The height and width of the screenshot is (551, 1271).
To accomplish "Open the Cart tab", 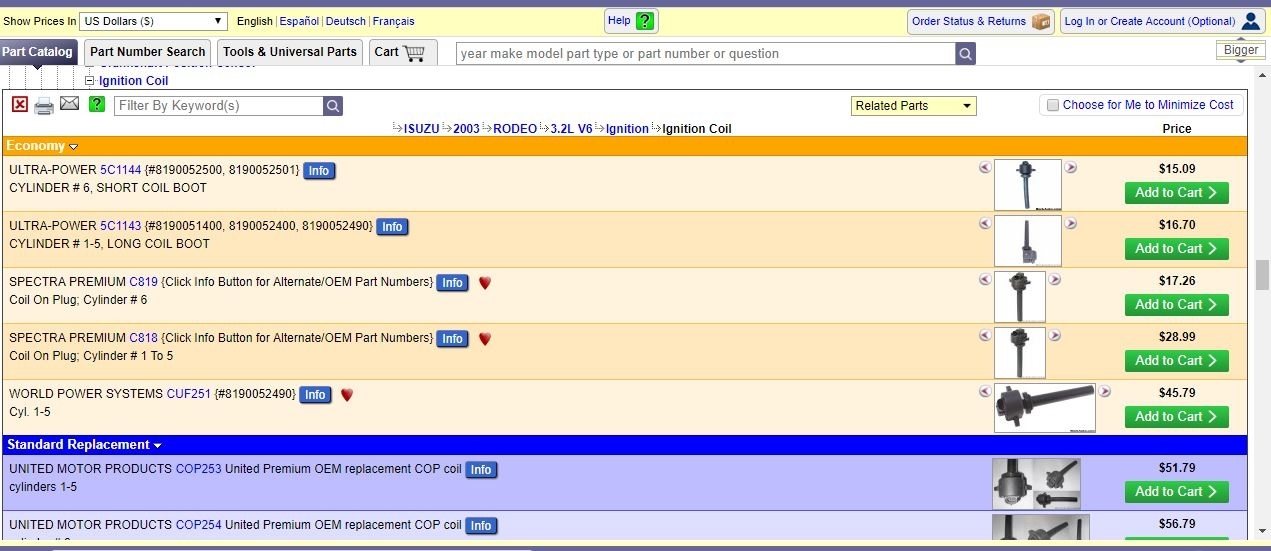I will 404,52.
